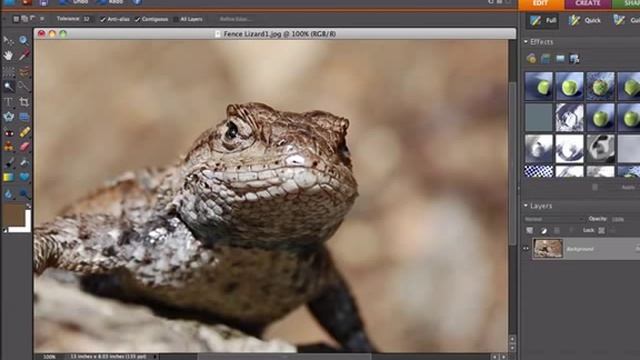Select the Move tool

[x=8, y=40]
